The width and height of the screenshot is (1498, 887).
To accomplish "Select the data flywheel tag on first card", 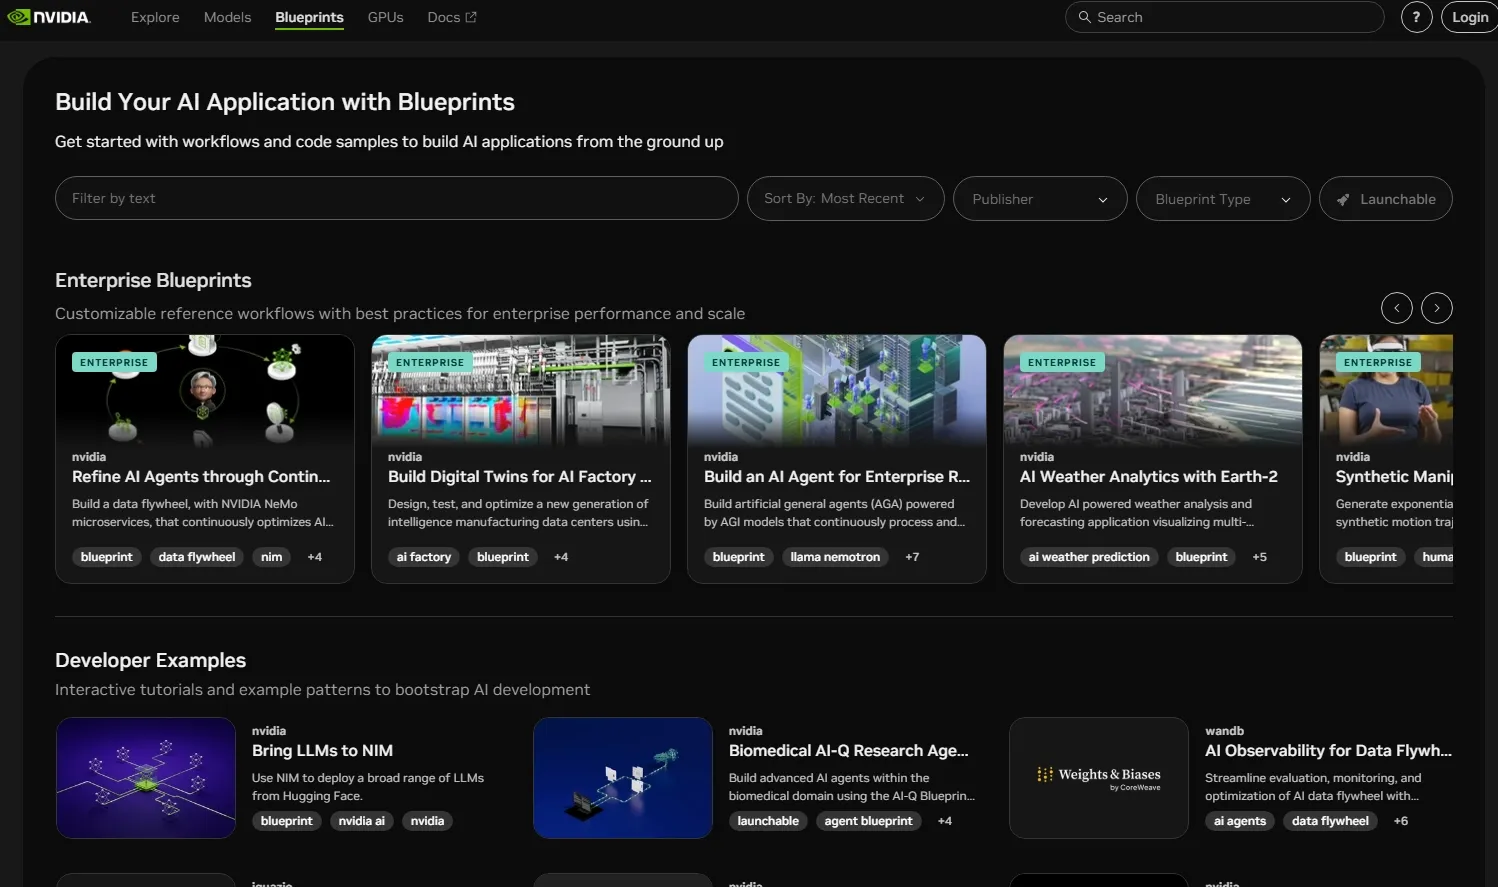I will [x=197, y=557].
